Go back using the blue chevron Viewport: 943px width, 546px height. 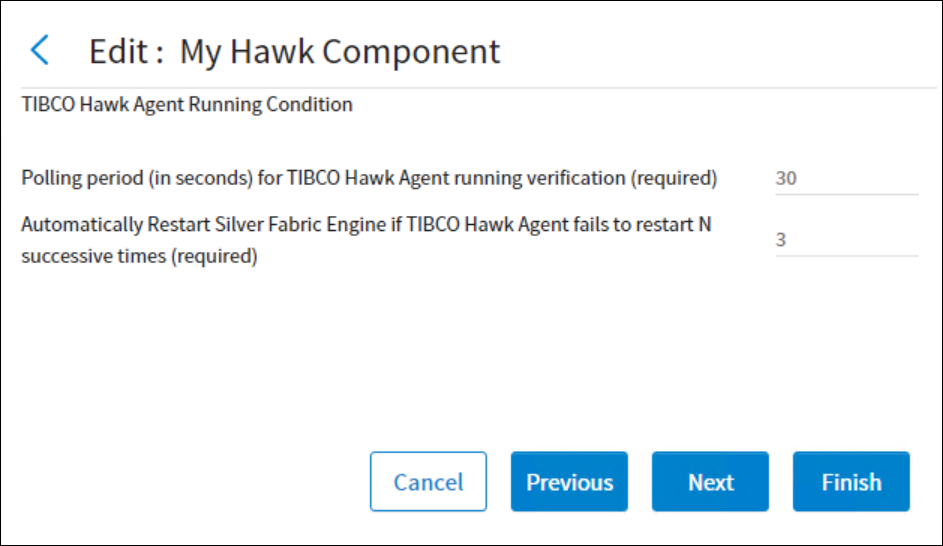[x=40, y=50]
